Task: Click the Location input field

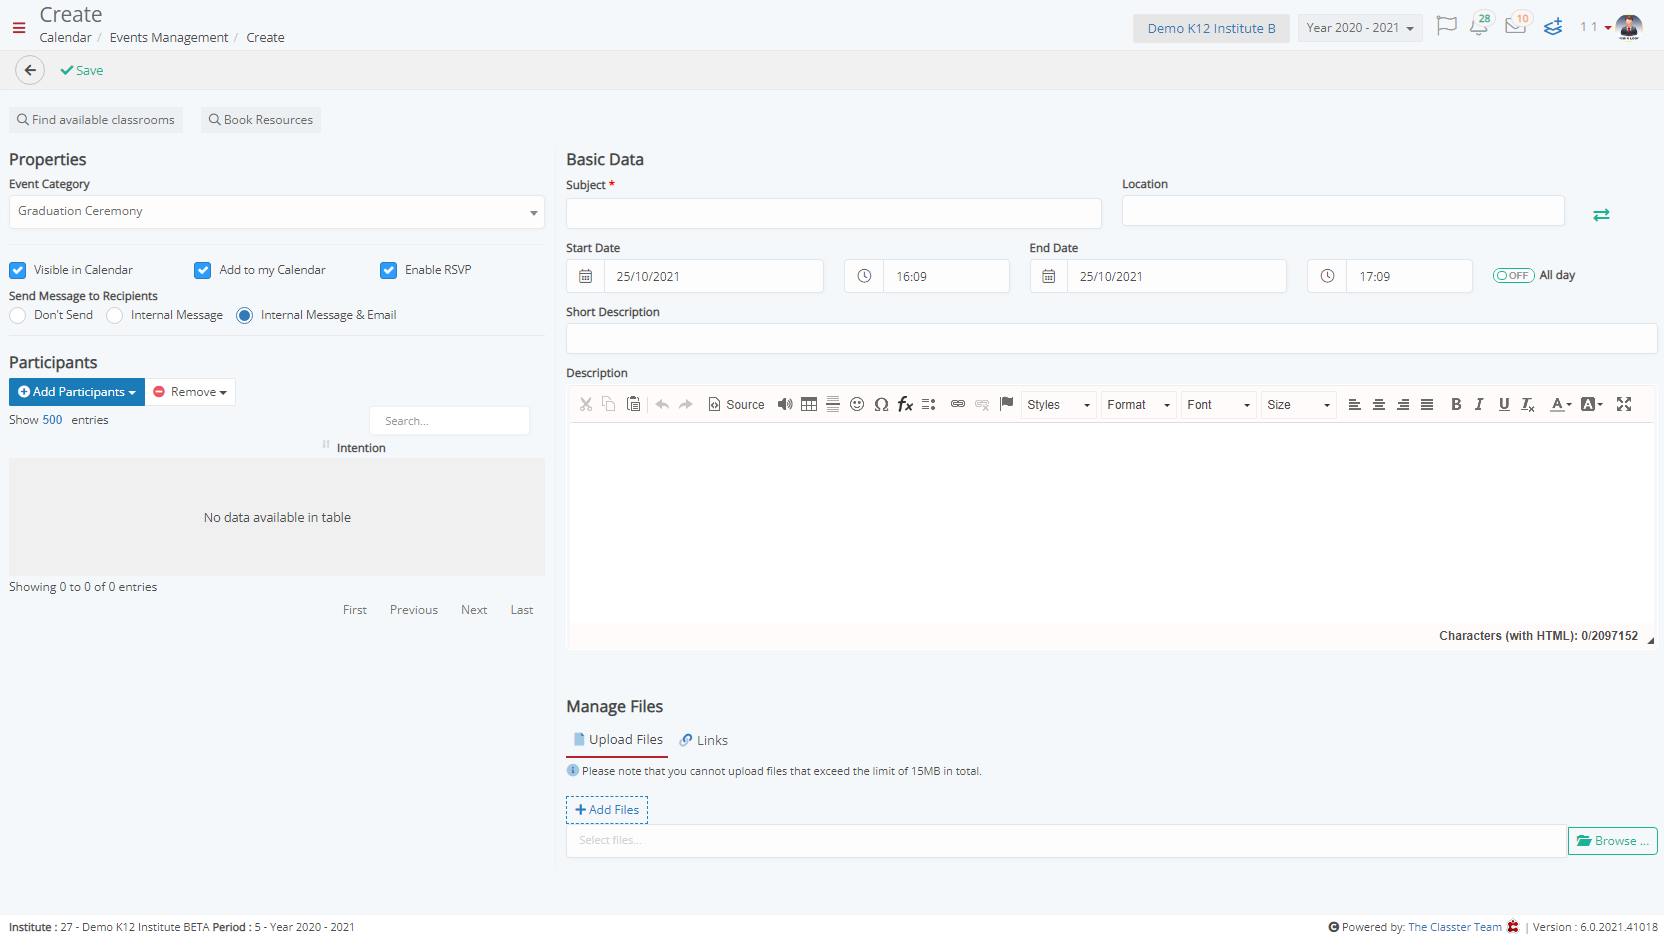Action: (1343, 211)
